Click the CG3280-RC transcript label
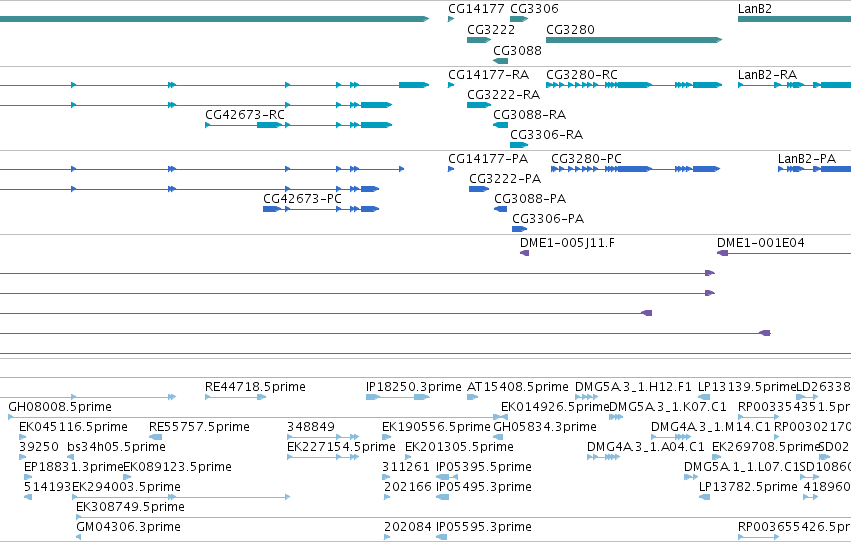Viewport: 851px width, 542px height. click(x=582, y=74)
